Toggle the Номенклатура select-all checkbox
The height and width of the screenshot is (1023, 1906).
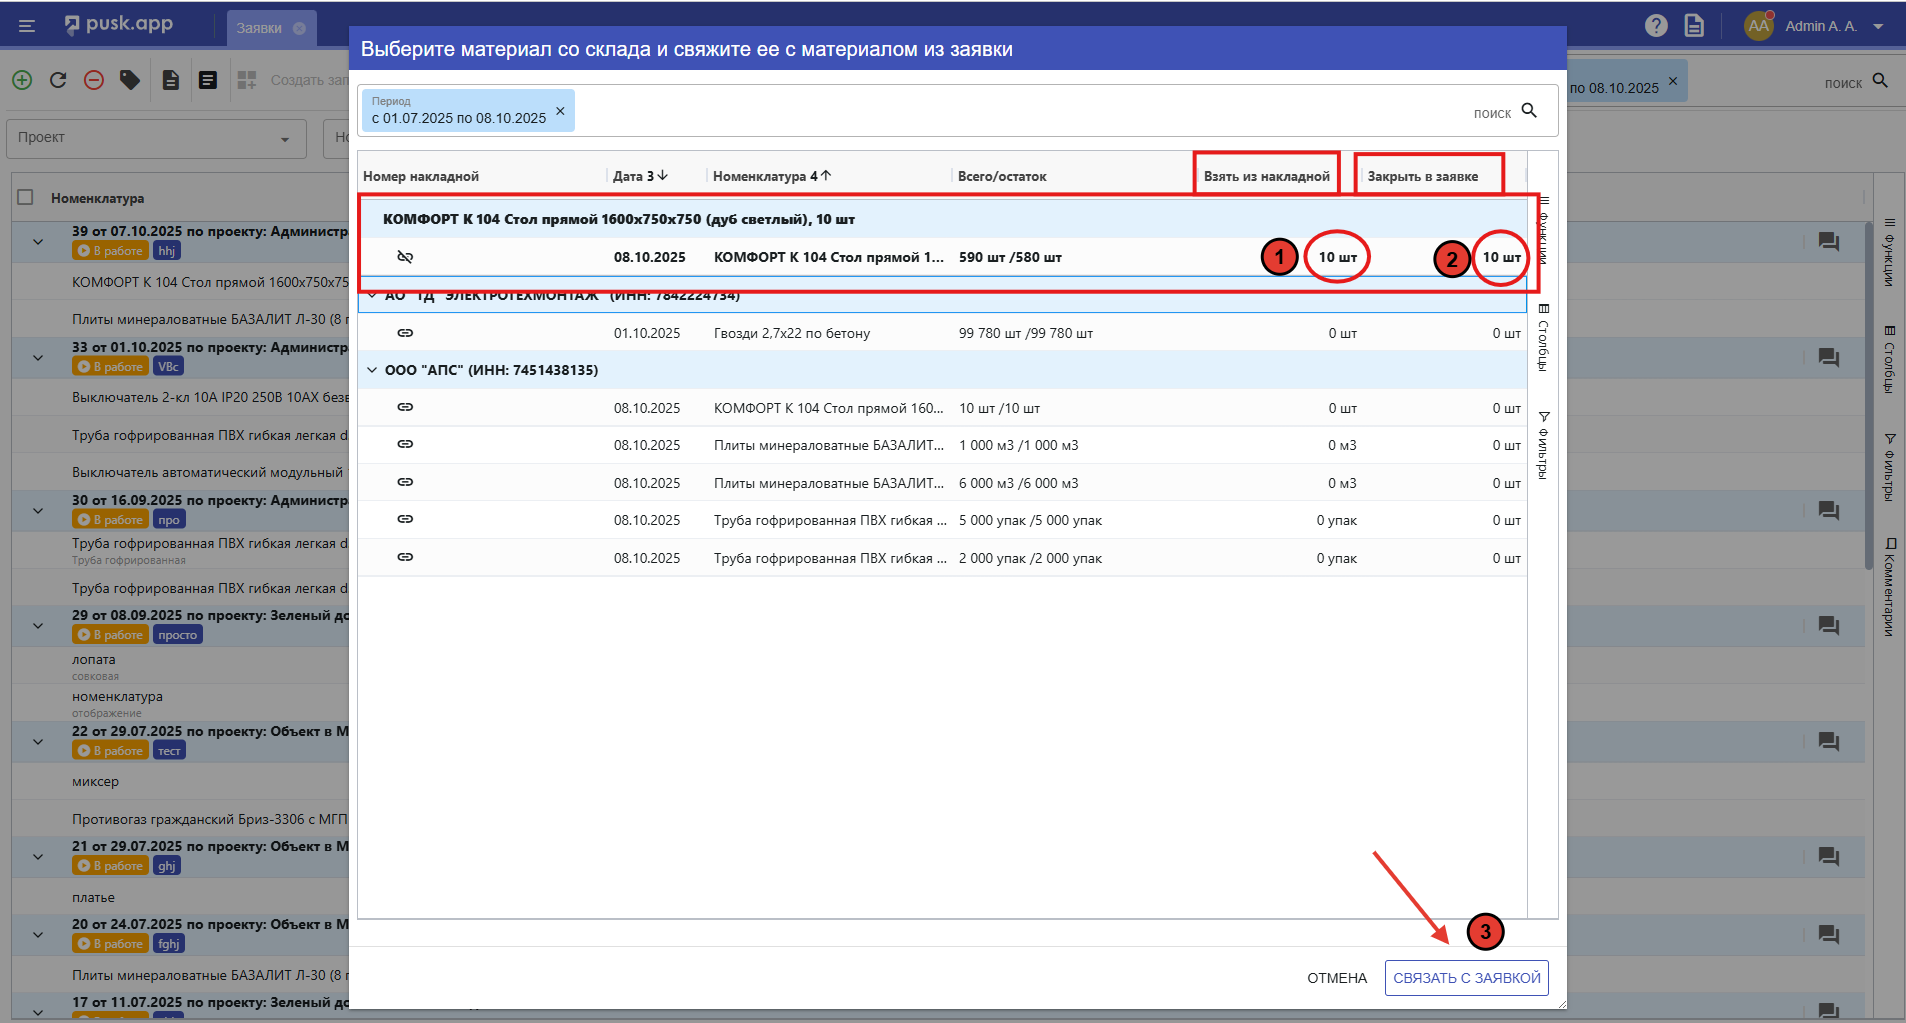coord(26,198)
